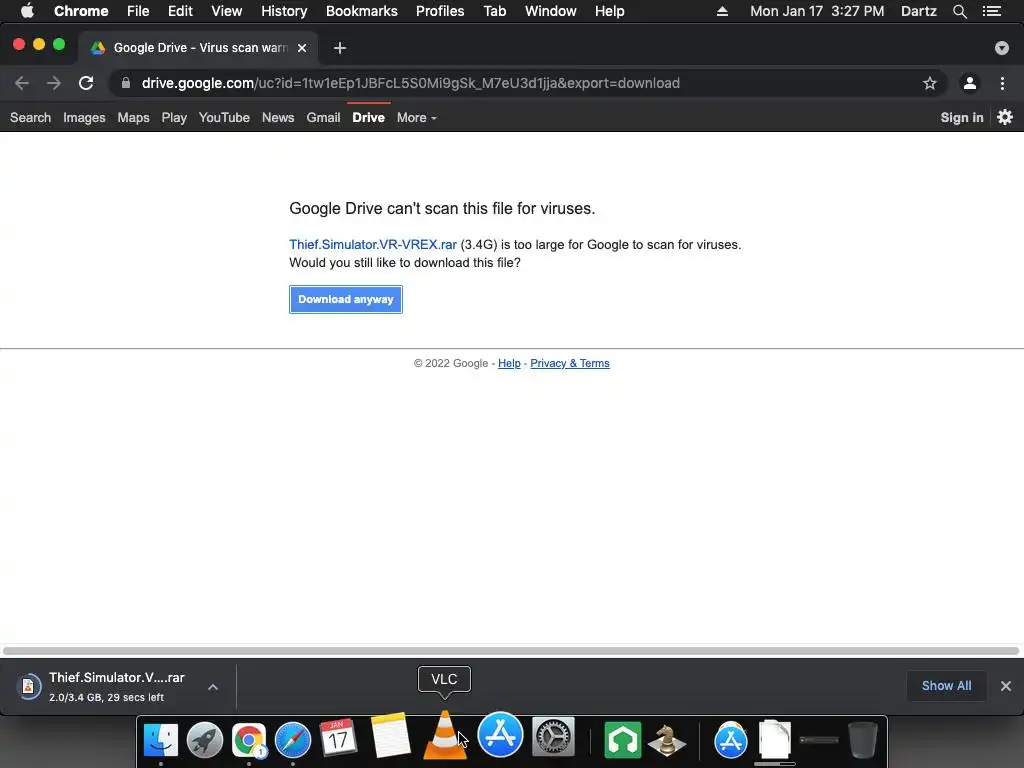Screen dimensions: 1024x768
Task: Open Spotlight search magnifier
Action: [959, 11]
